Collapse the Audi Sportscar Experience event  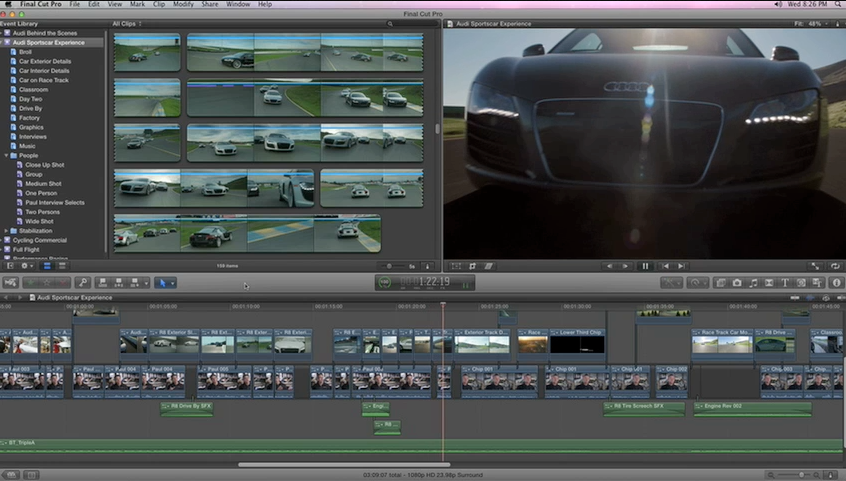pos(2,42)
